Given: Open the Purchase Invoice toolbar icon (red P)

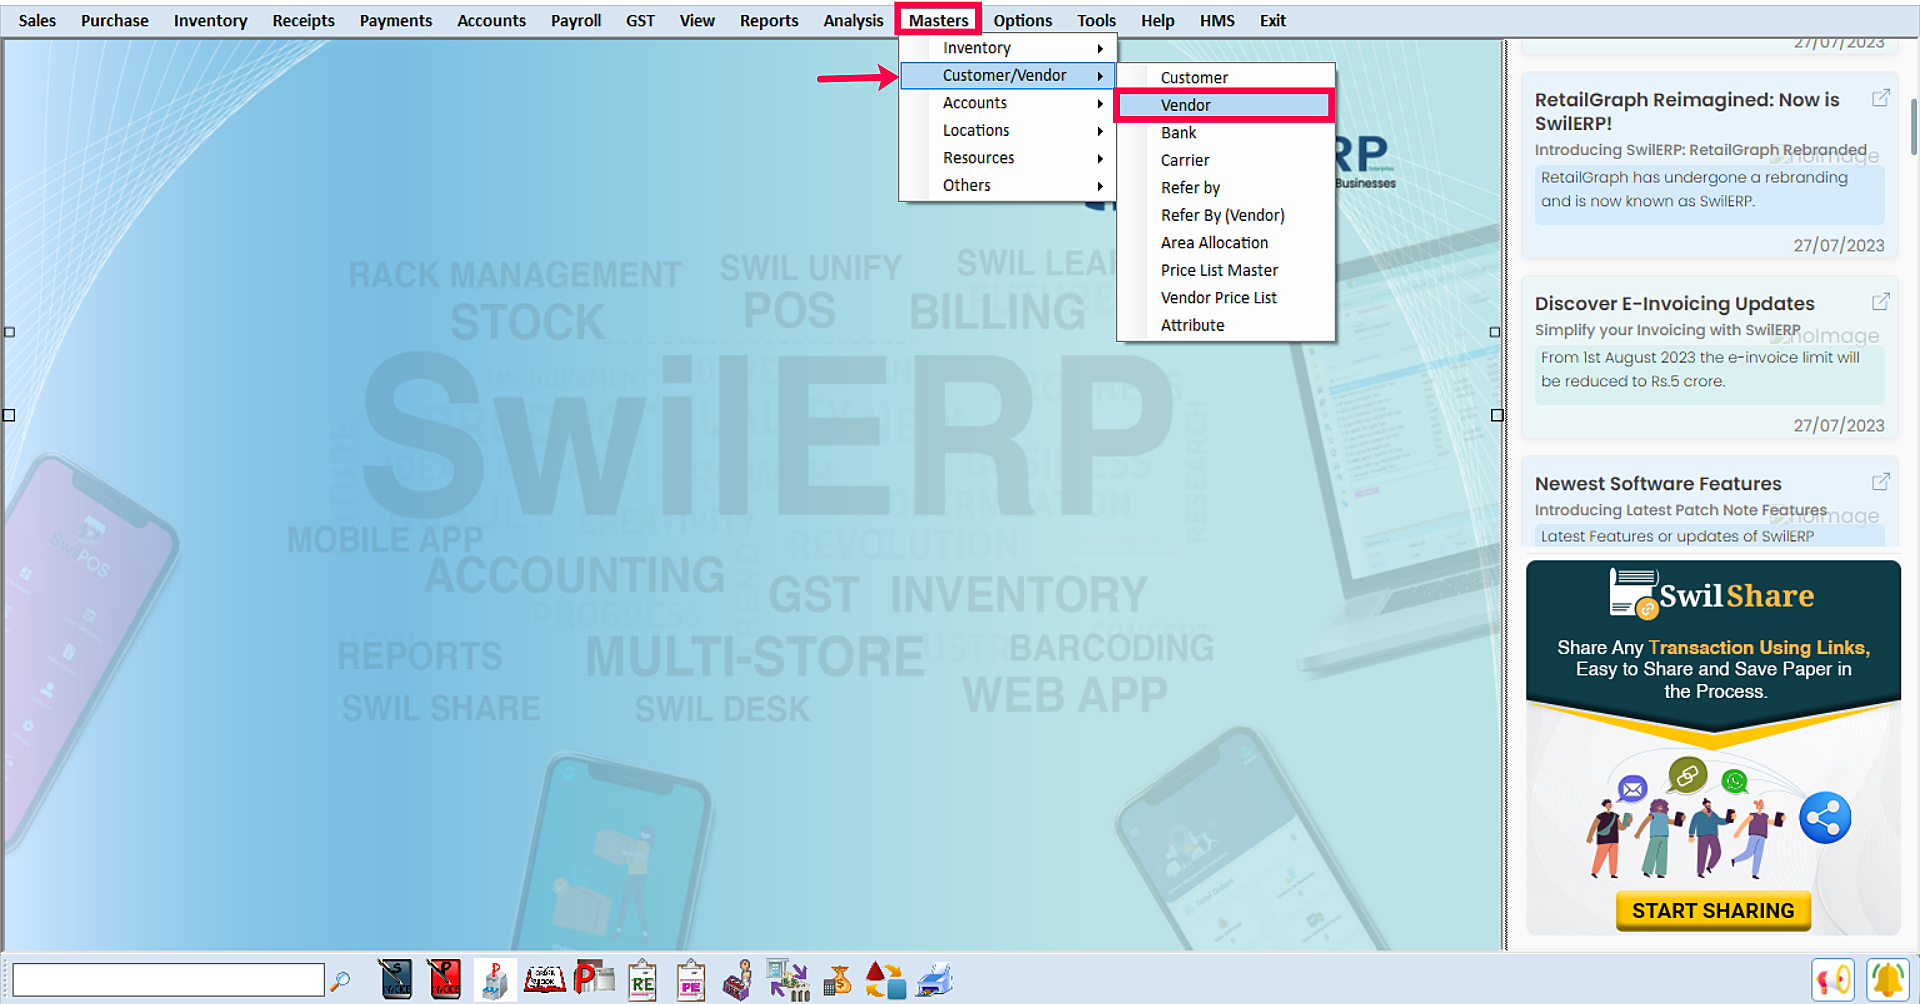Looking at the screenshot, I should [x=444, y=980].
